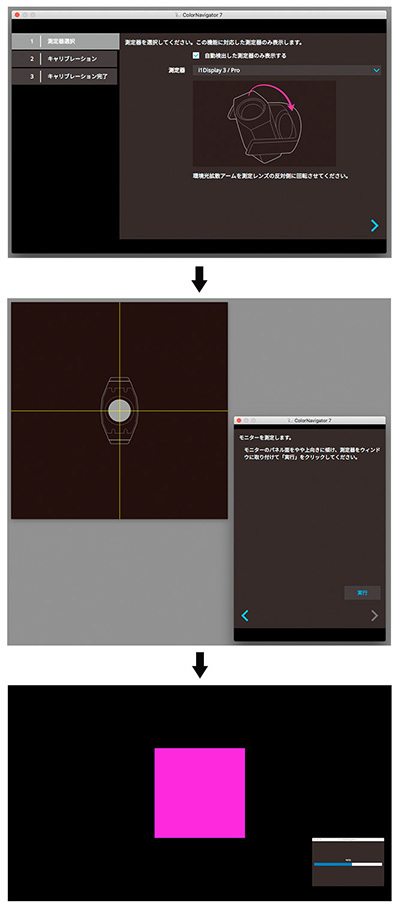Screen dimensions: 400x909
Task: Click the gray forward arrow in the measurement dialog
Action: (x=374, y=616)
